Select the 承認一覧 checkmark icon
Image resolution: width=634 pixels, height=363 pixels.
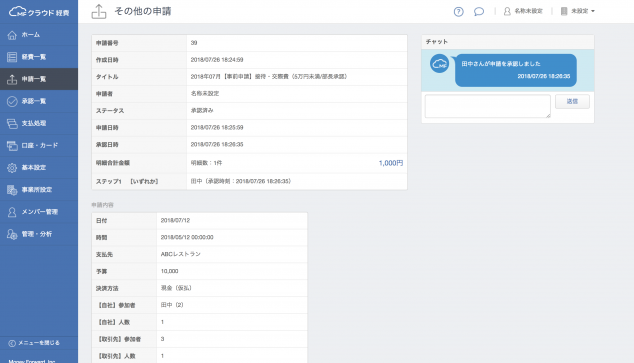(12, 101)
